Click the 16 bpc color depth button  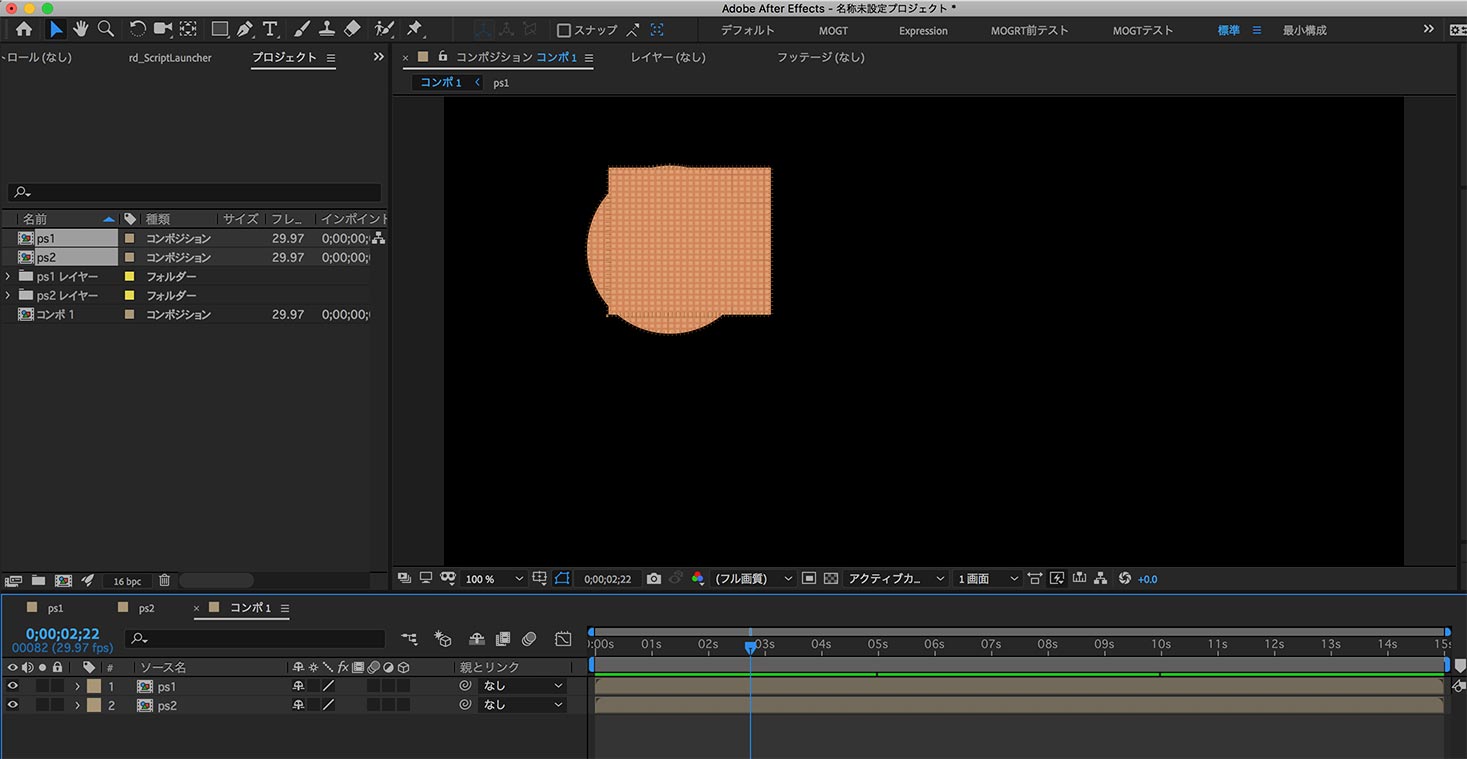pos(127,581)
